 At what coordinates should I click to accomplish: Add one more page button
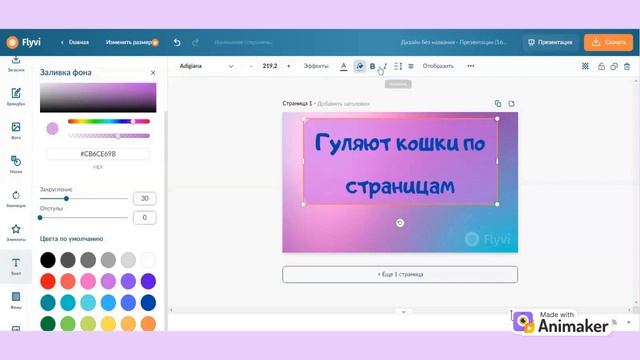pyautogui.click(x=400, y=274)
